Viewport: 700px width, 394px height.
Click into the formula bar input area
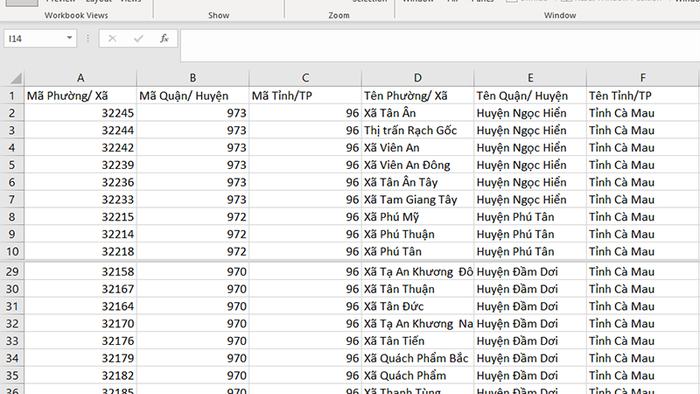click(440, 45)
